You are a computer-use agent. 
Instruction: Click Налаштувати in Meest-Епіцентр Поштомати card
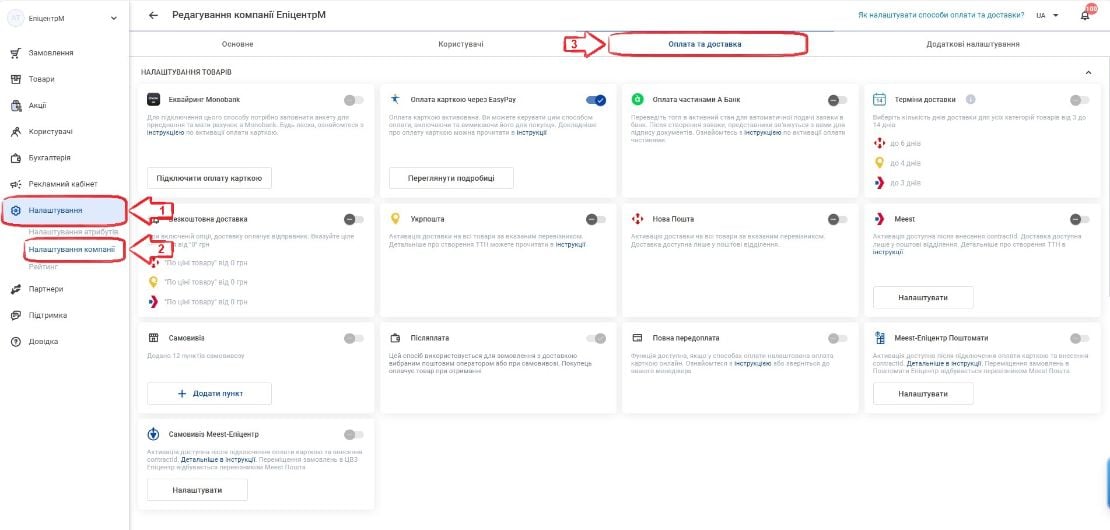pyautogui.click(x=923, y=393)
